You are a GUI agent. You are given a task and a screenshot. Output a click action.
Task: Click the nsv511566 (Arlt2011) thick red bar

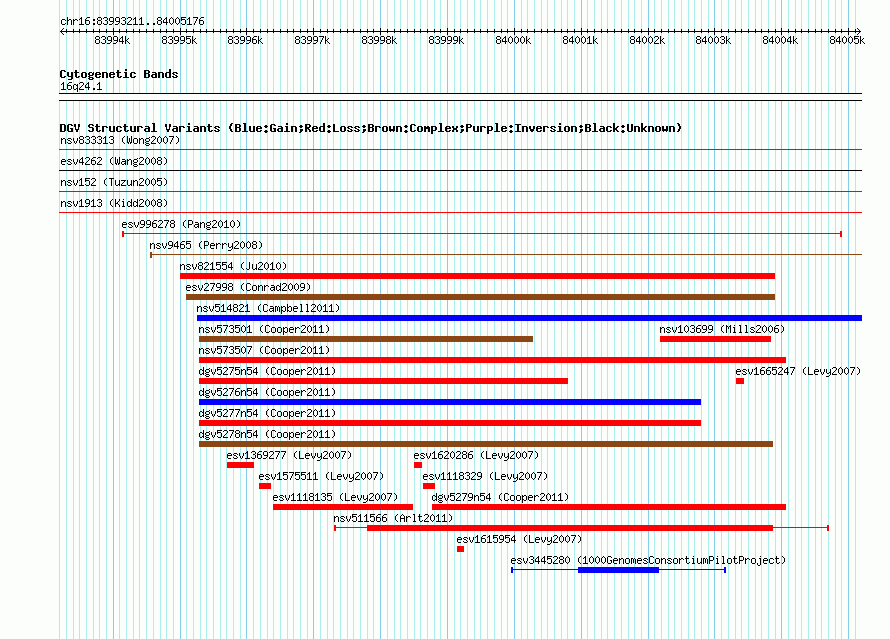(x=570, y=528)
